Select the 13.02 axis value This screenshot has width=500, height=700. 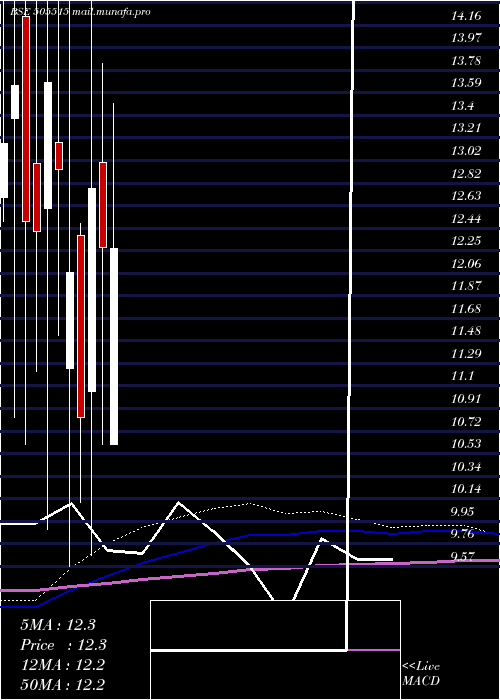point(466,151)
